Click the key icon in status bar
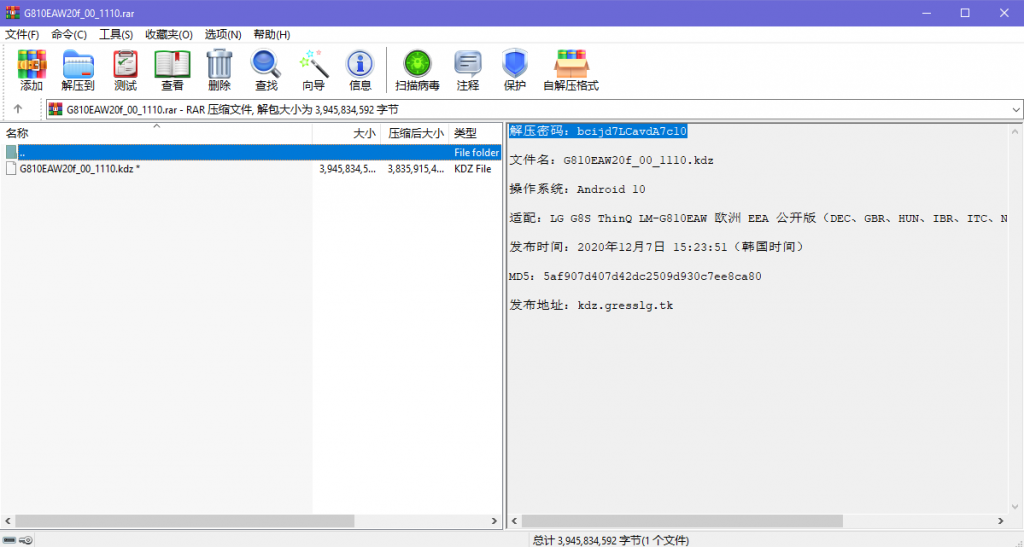1024x547 pixels. [26, 540]
